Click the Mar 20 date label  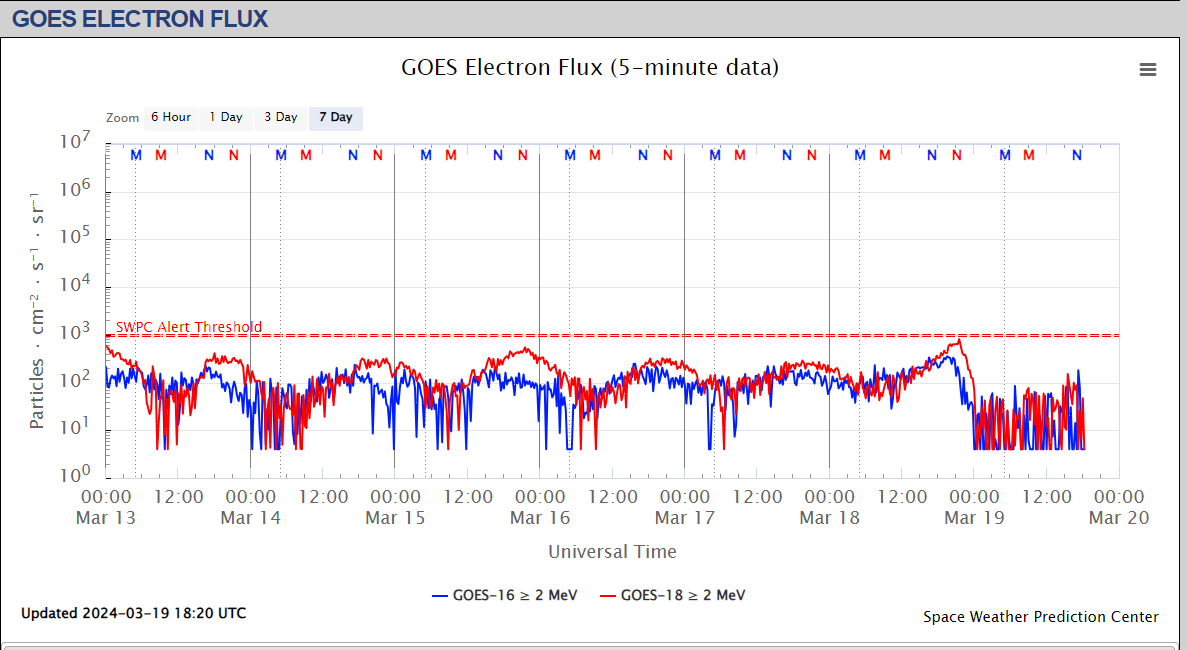(x=1119, y=518)
